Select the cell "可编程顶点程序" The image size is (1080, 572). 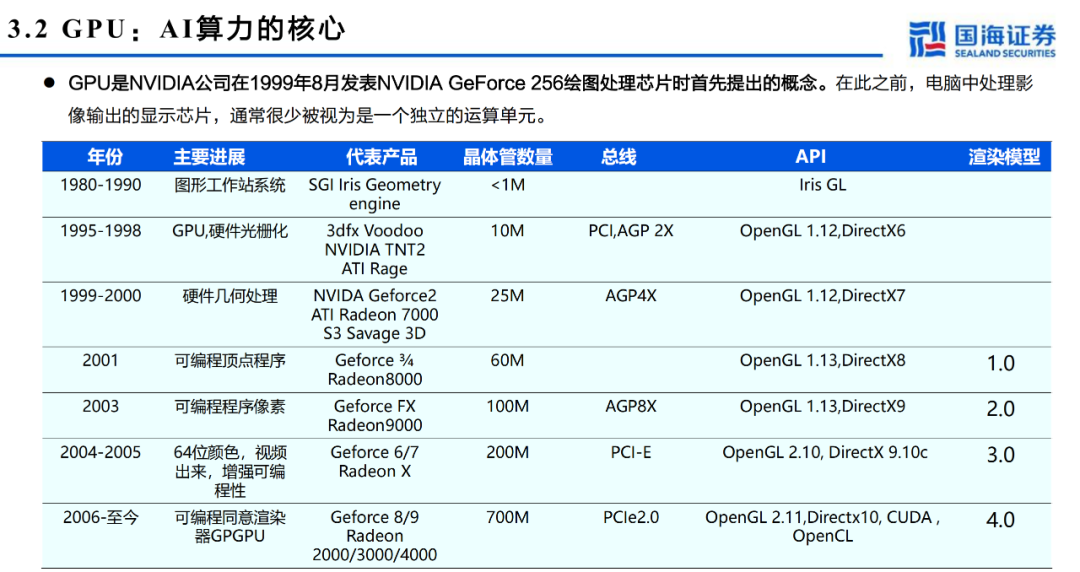229,361
